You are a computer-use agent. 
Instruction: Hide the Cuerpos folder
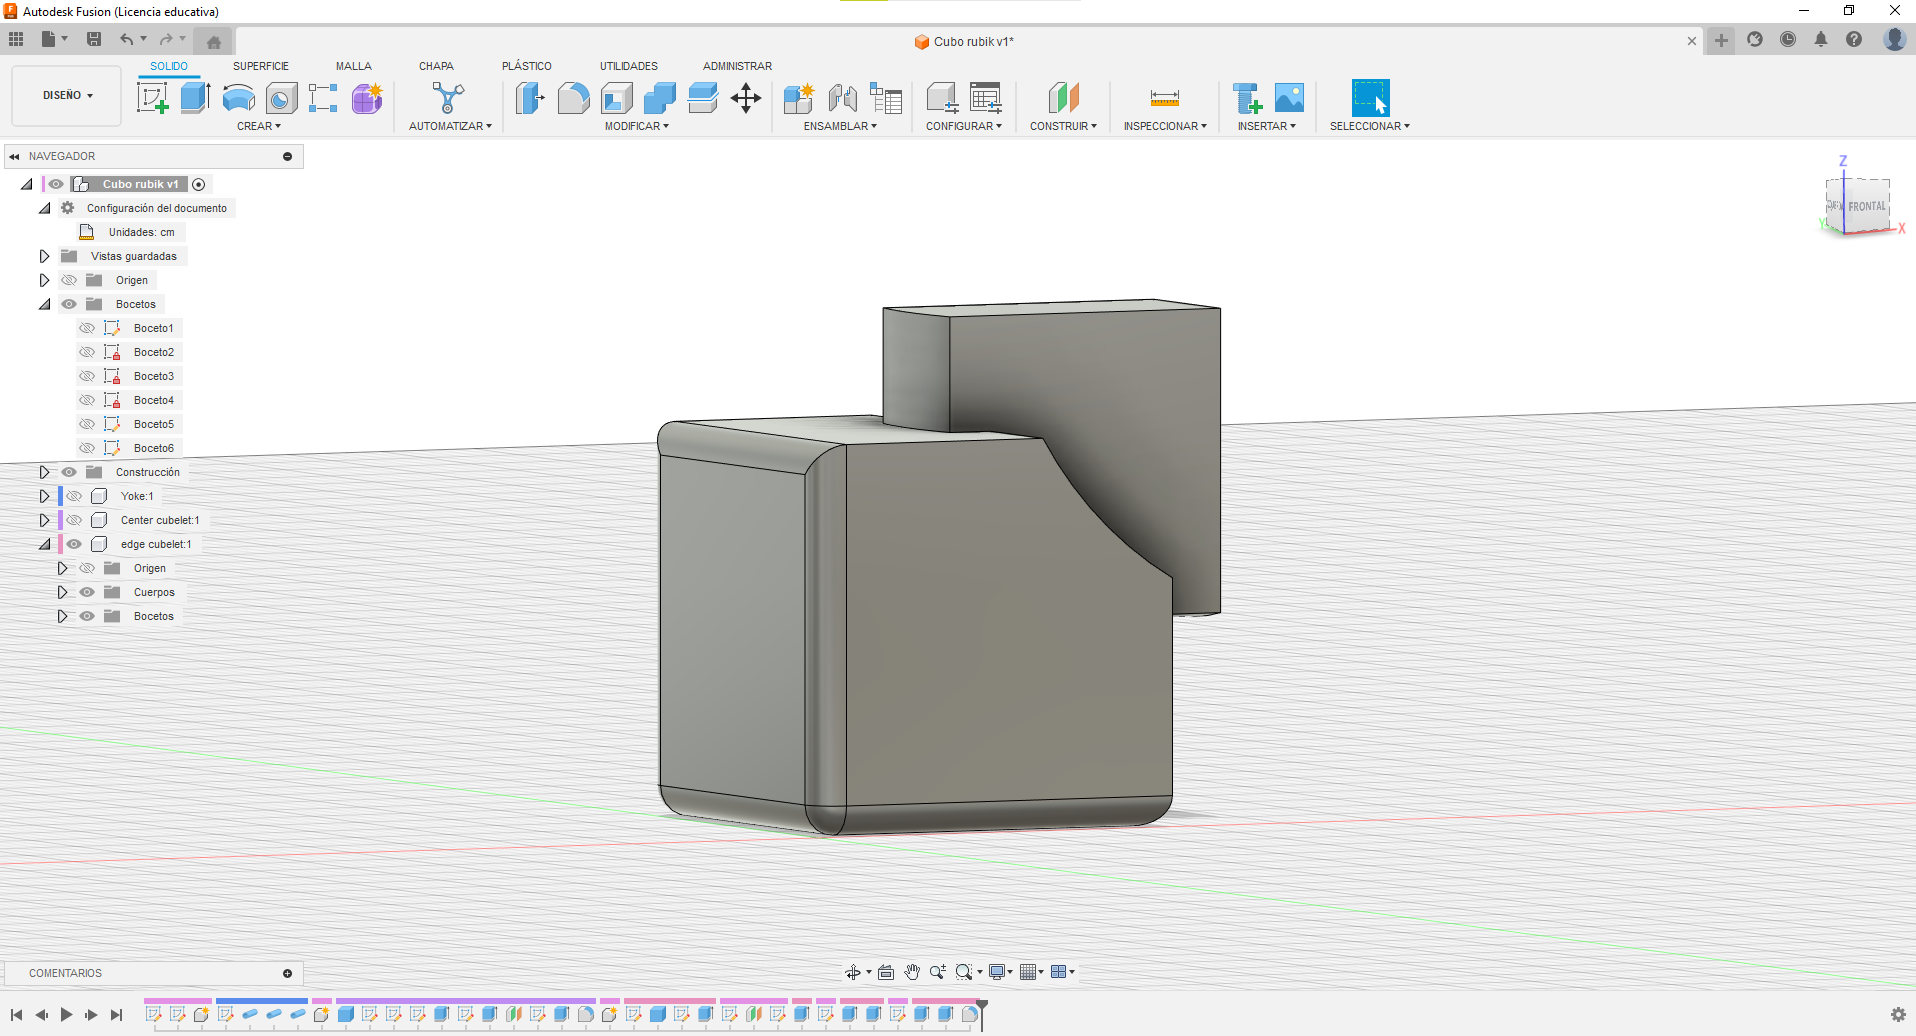pos(87,592)
